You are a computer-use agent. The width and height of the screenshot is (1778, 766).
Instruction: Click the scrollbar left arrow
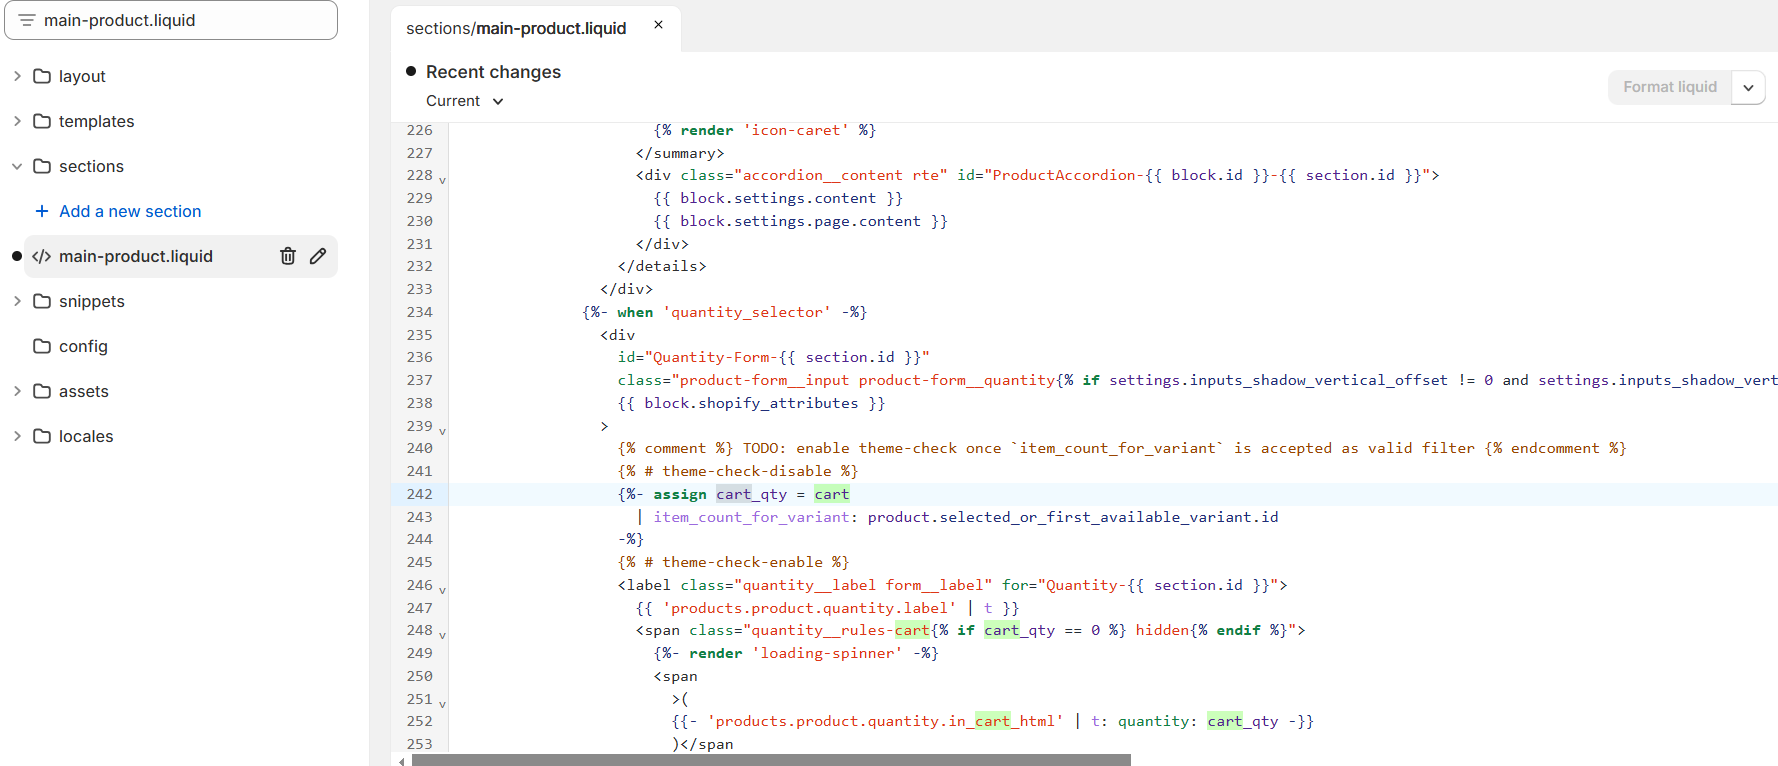[x=402, y=760]
